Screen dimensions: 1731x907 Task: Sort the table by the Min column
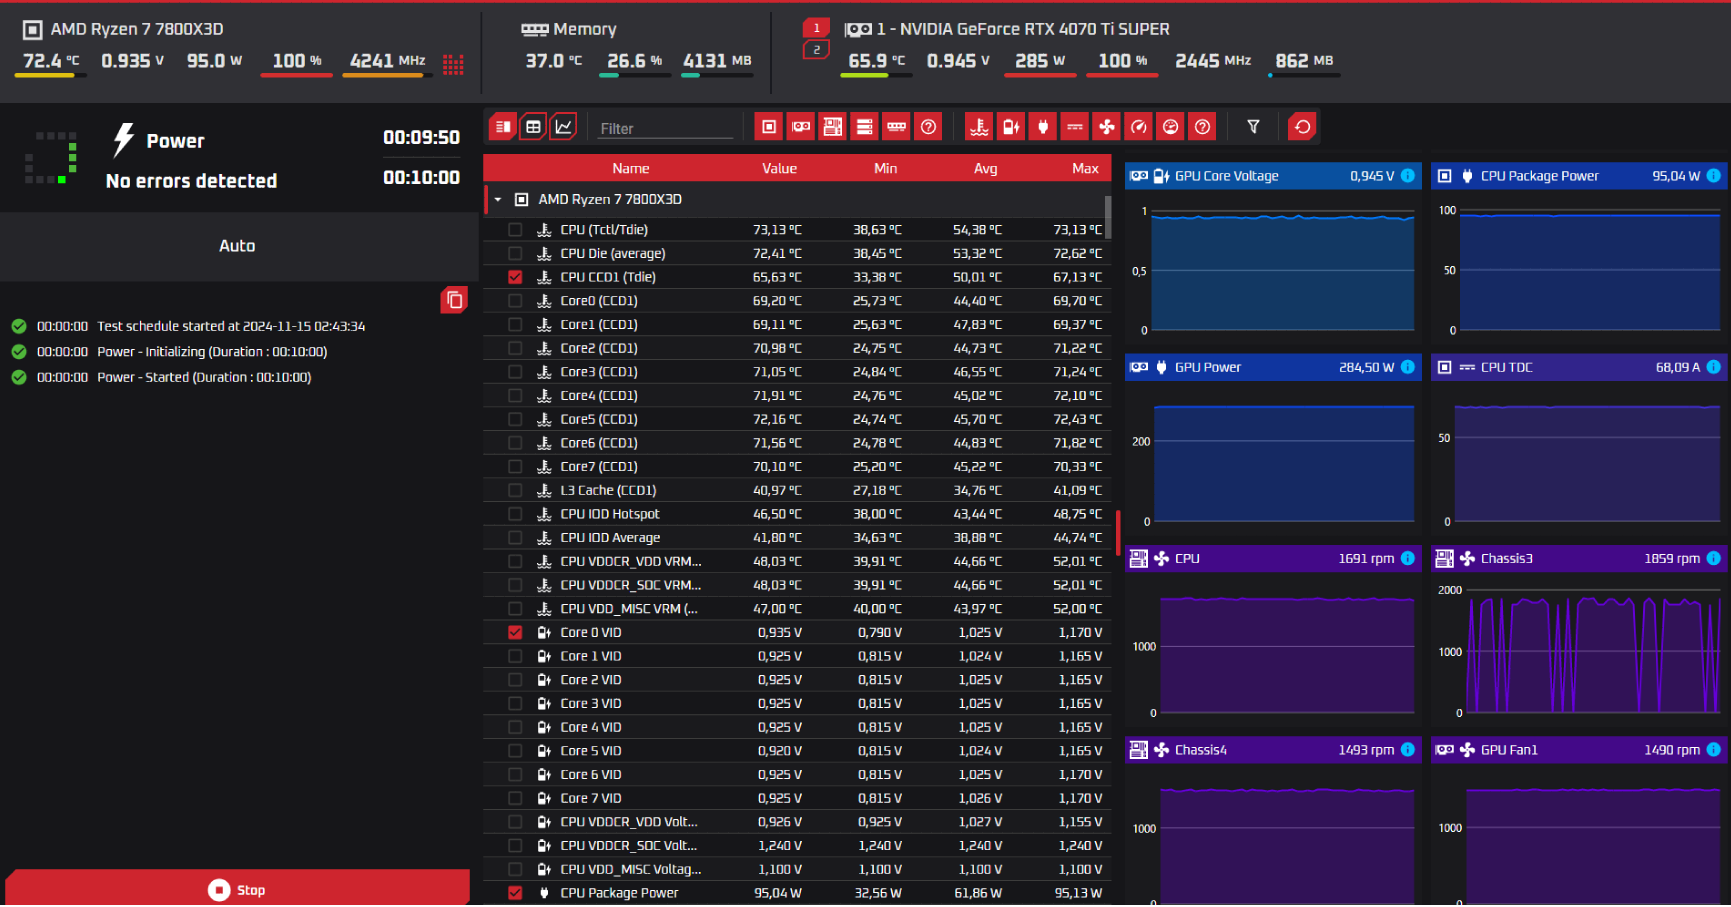tap(886, 169)
